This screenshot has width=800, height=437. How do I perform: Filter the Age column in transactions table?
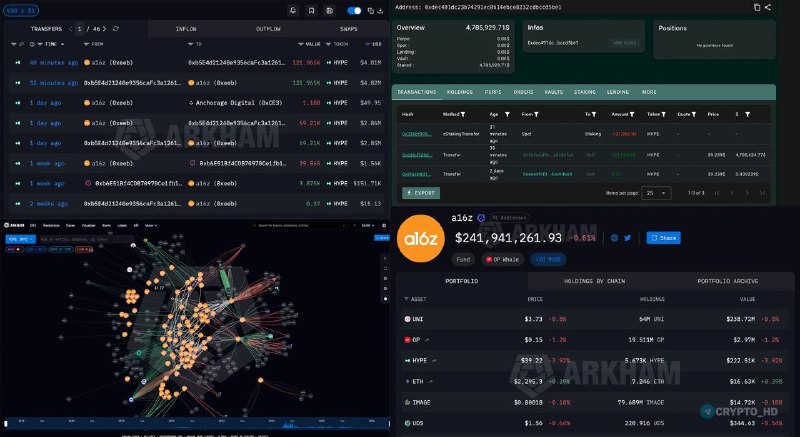click(x=507, y=115)
